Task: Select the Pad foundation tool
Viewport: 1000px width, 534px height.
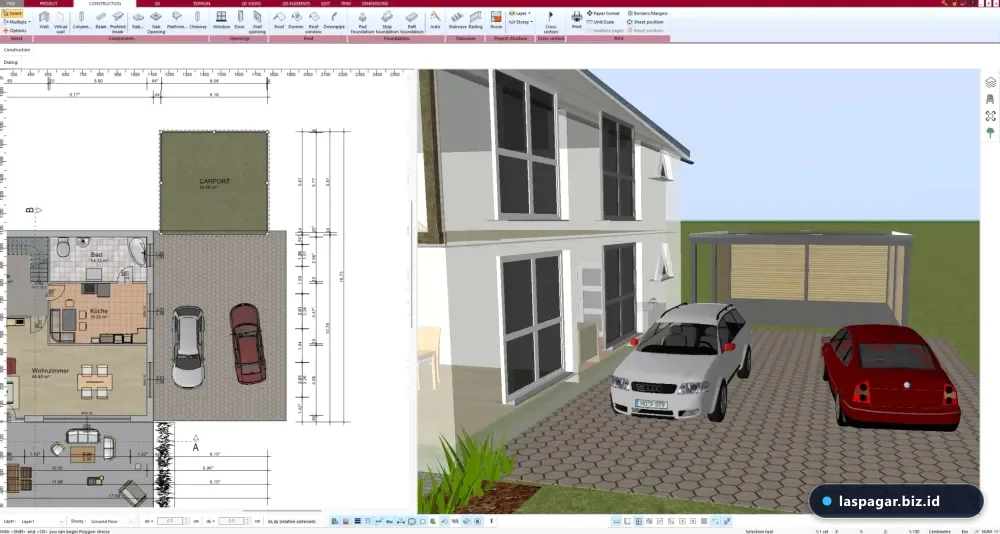Action: coord(362,21)
